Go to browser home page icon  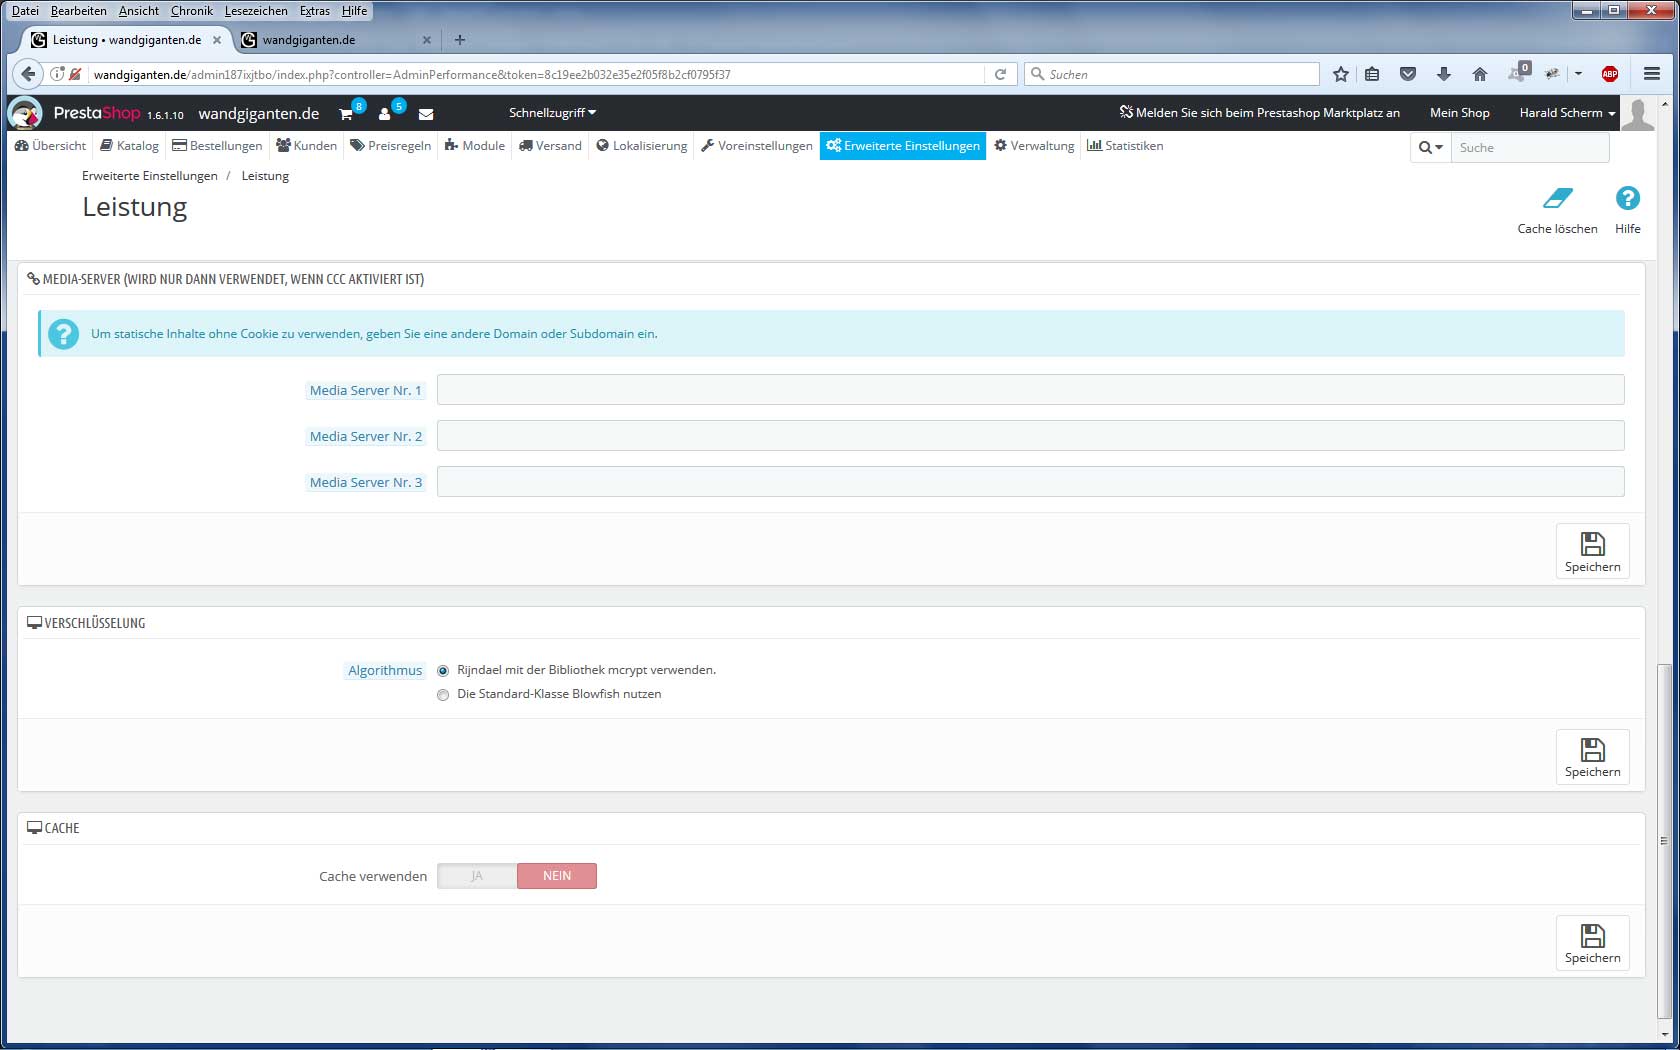[x=1480, y=74]
